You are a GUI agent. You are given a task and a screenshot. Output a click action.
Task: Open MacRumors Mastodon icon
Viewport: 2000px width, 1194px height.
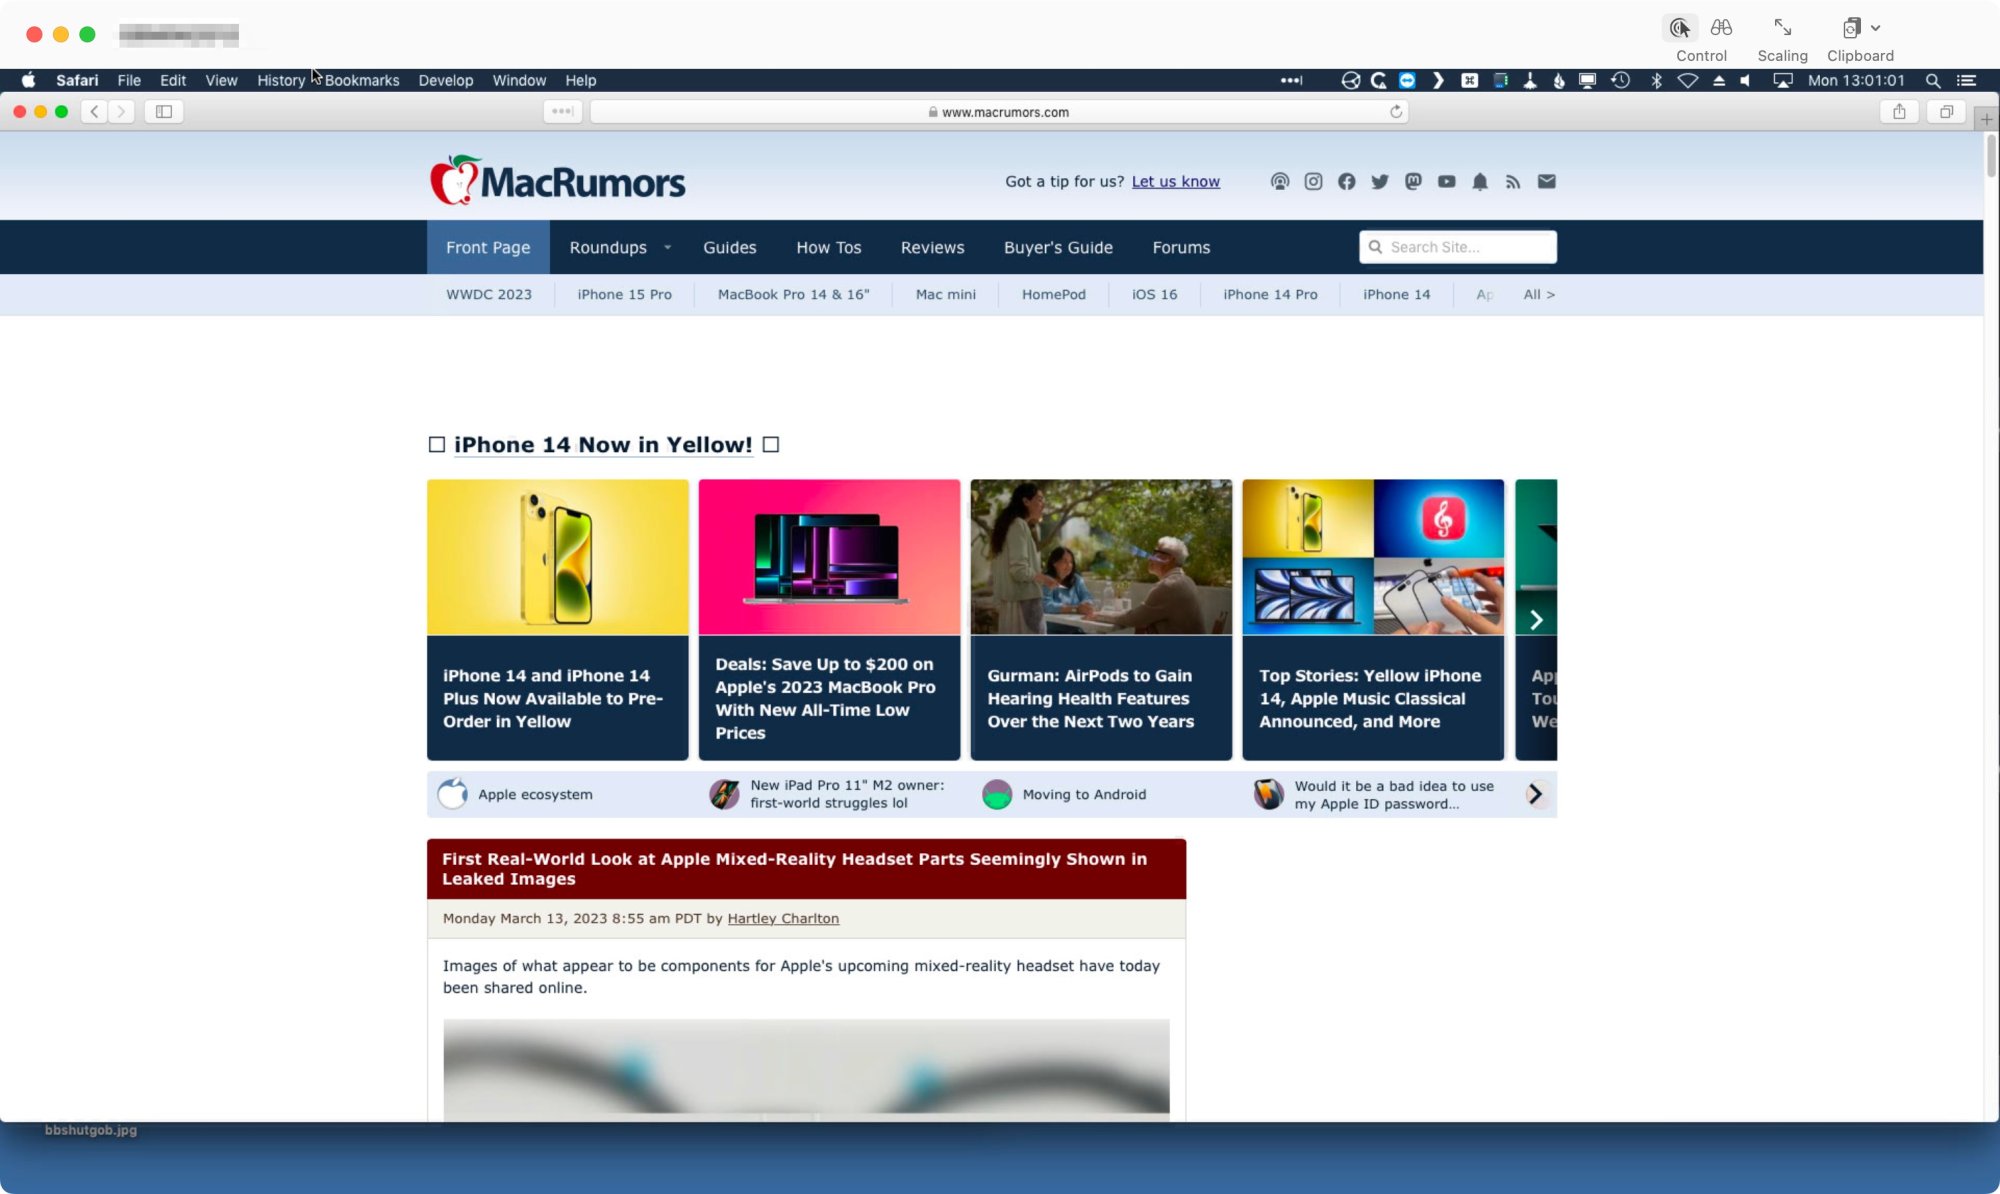pos(1413,181)
